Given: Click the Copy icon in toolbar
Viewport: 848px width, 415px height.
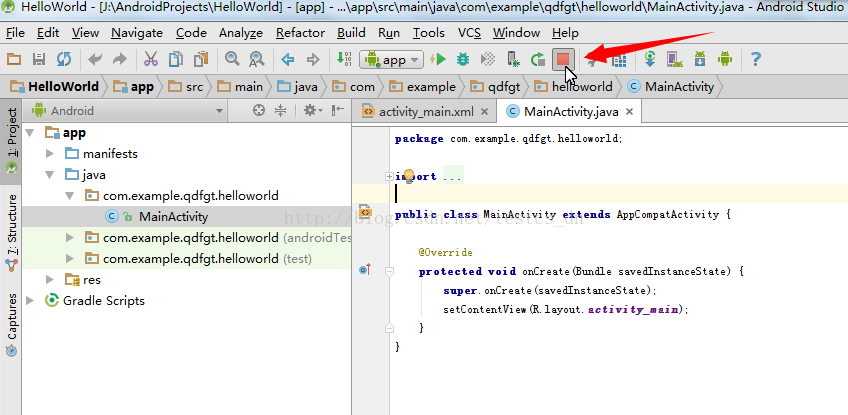Looking at the screenshot, I should point(176,60).
